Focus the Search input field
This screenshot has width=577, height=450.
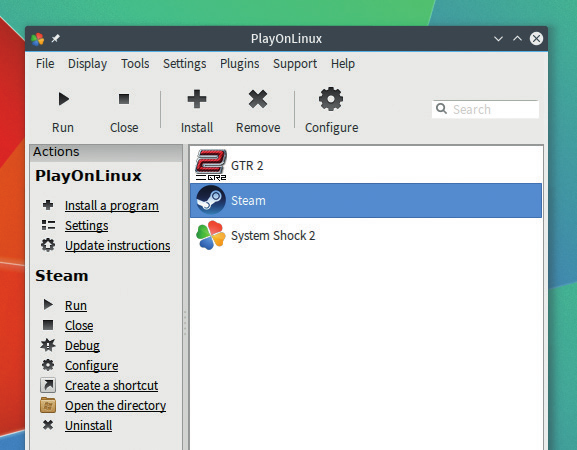click(x=485, y=109)
